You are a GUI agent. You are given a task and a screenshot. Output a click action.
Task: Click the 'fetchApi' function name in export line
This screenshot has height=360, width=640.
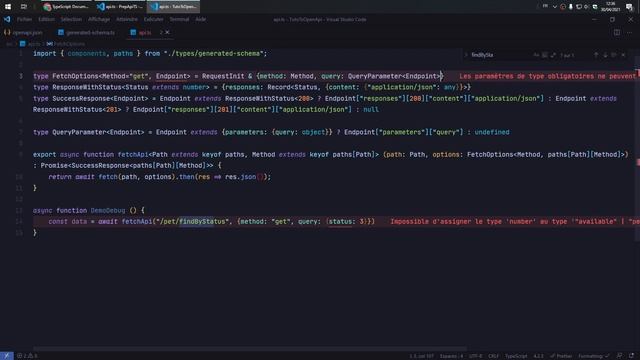pos(133,155)
